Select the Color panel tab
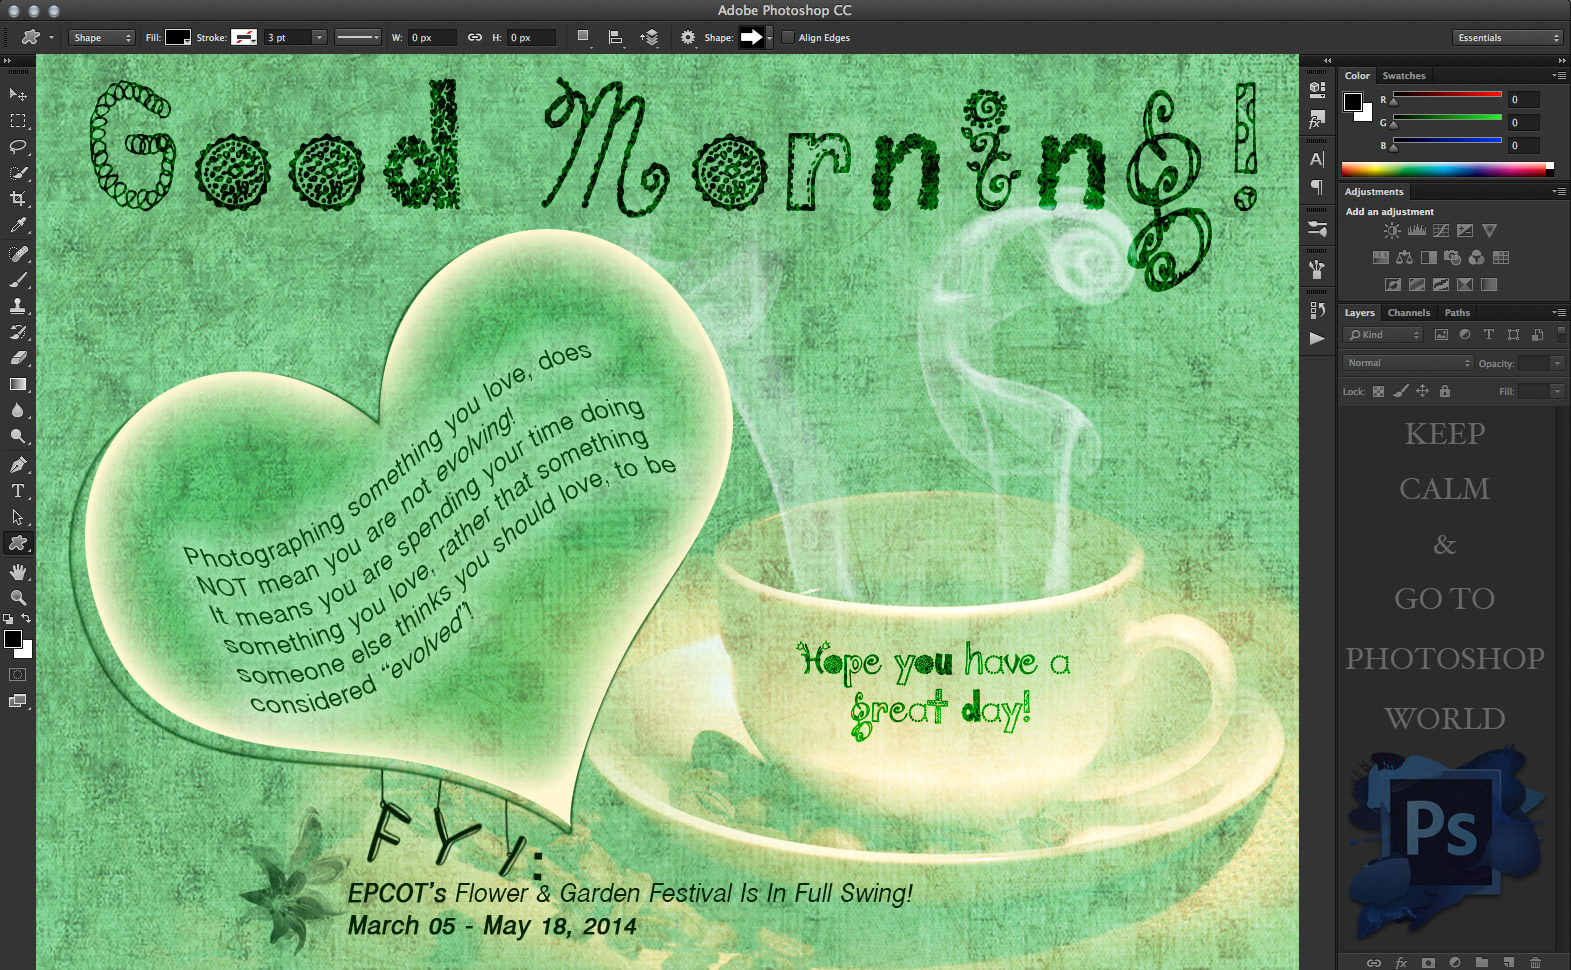 pyautogui.click(x=1357, y=76)
